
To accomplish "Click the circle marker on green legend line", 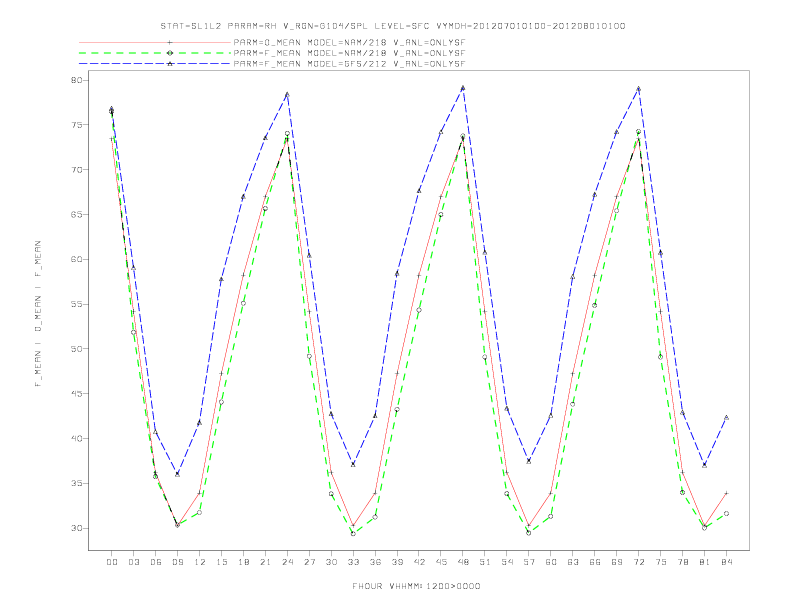I will (x=170, y=53).
